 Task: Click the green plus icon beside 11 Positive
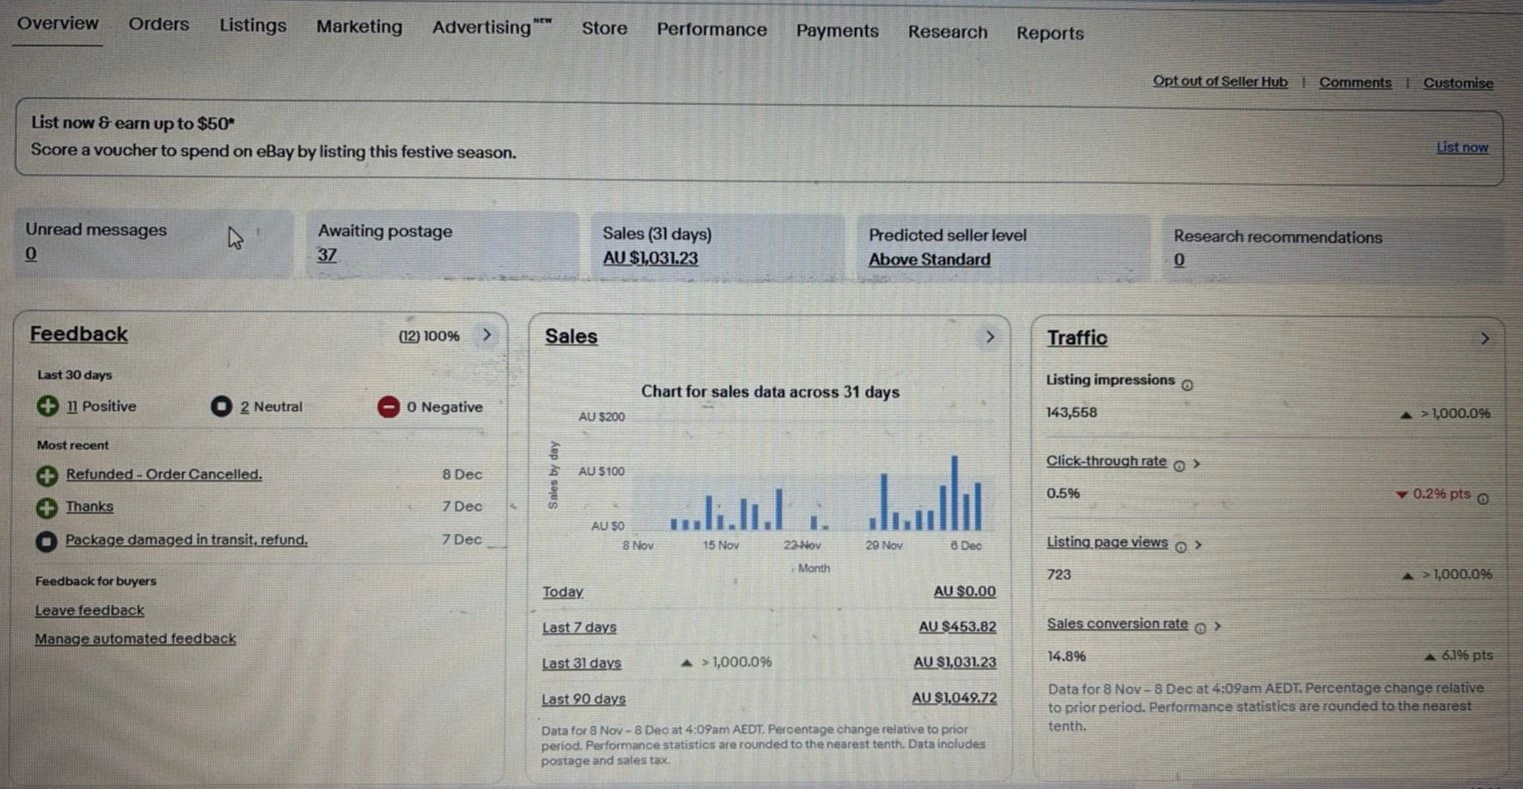(46, 406)
